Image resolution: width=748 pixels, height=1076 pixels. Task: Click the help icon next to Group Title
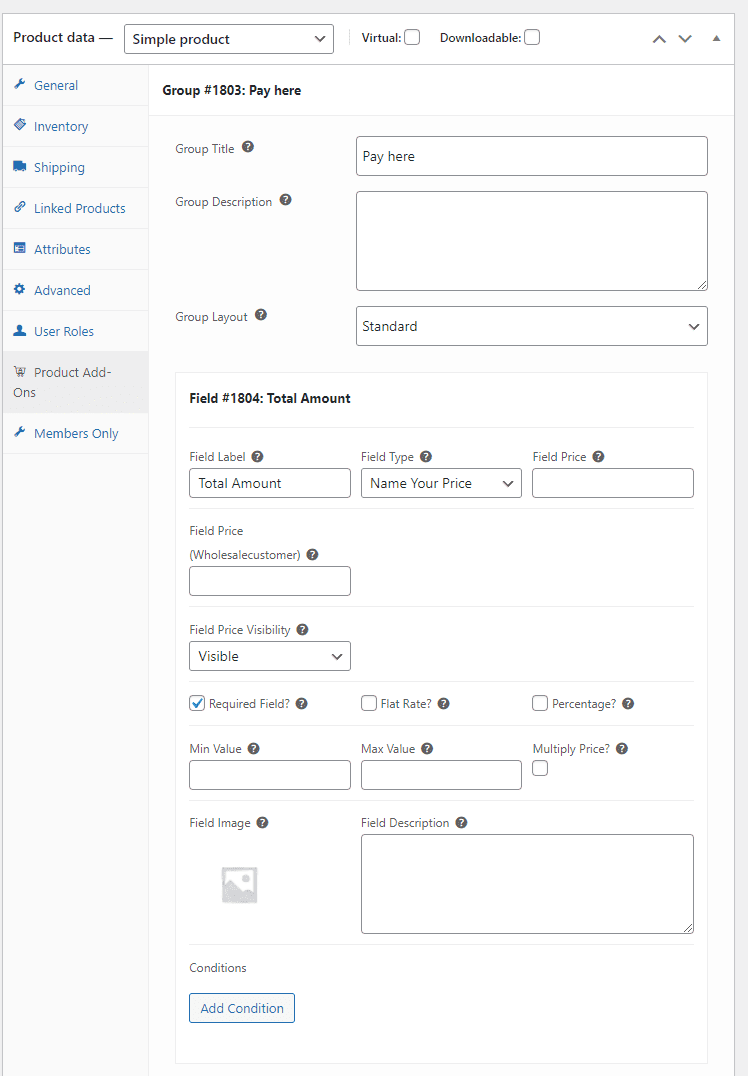point(248,147)
